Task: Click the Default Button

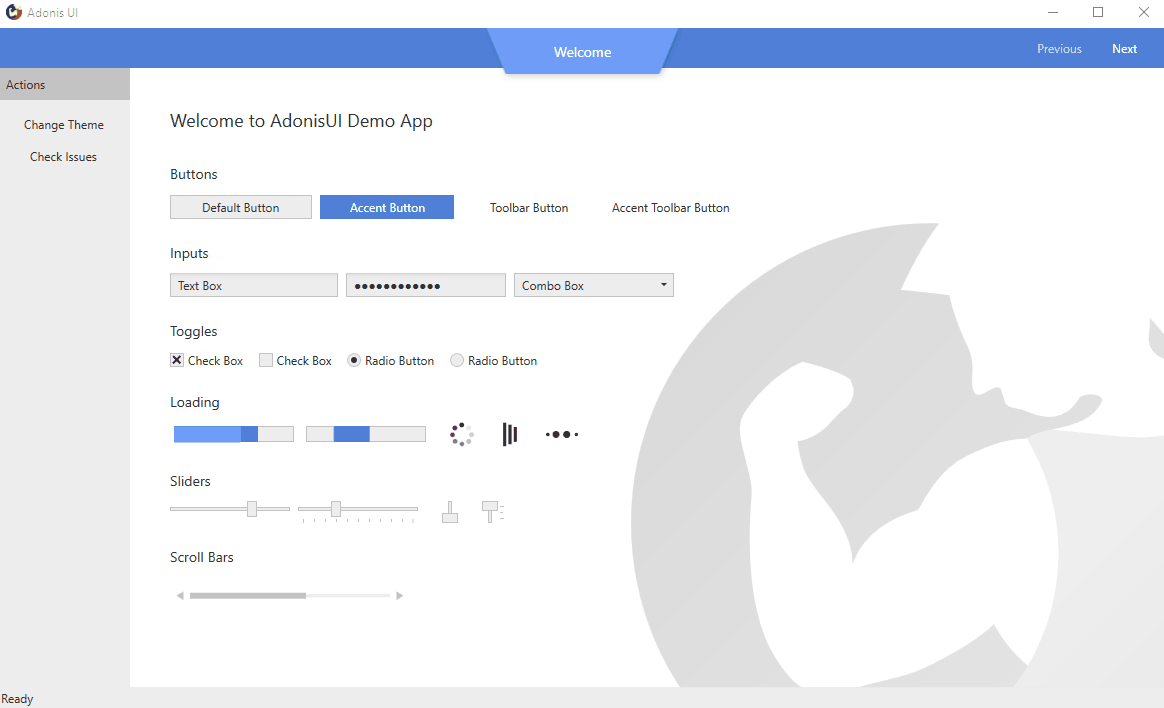Action: [241, 207]
